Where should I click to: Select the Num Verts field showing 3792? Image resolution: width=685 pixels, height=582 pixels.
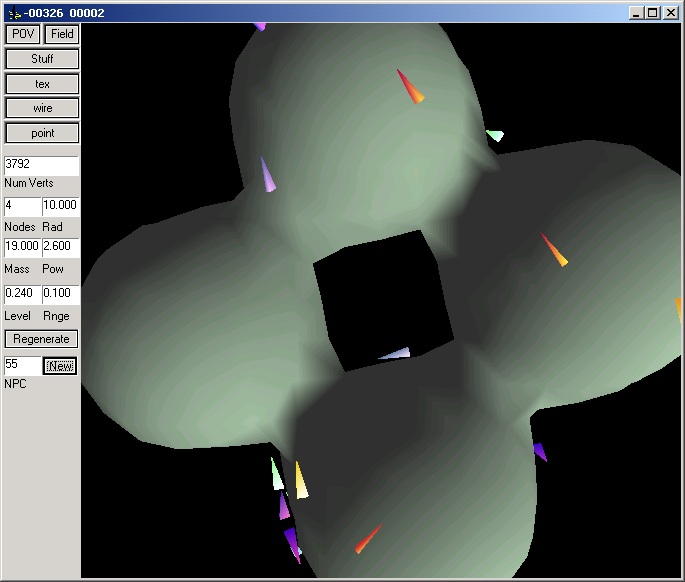click(x=41, y=164)
